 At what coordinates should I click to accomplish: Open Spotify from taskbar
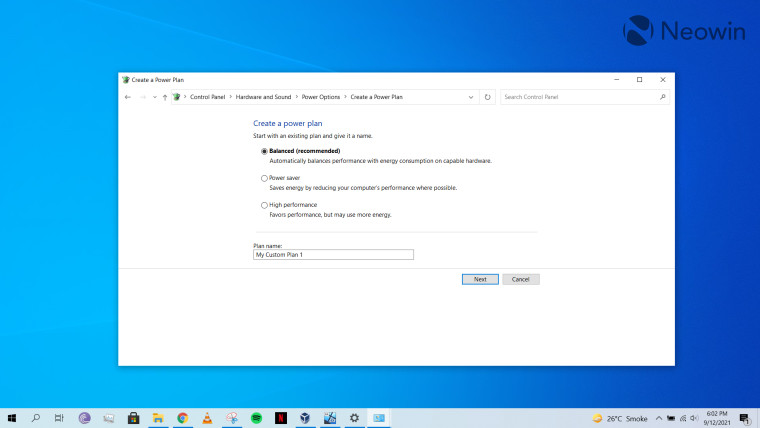click(256, 418)
